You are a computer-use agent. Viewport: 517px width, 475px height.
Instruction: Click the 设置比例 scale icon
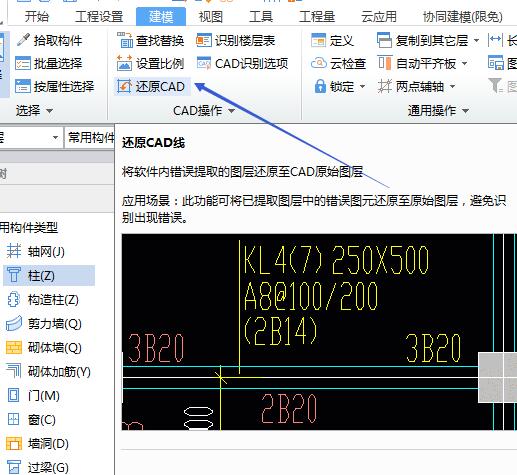[x=124, y=63]
